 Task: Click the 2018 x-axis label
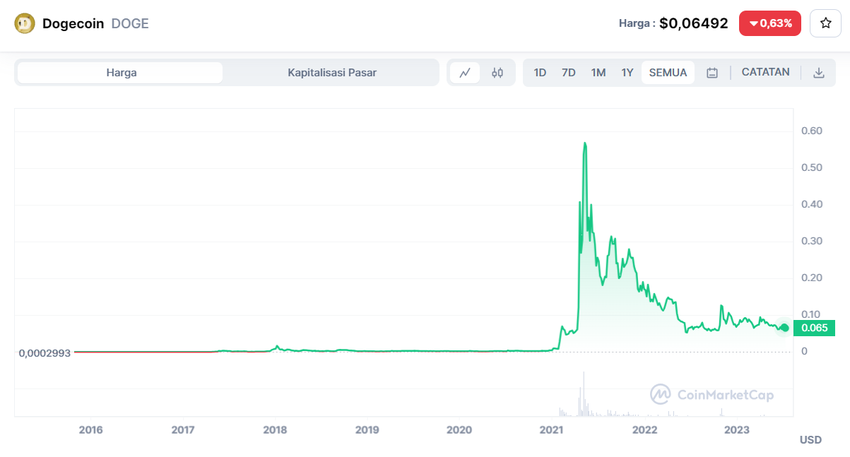(275, 430)
